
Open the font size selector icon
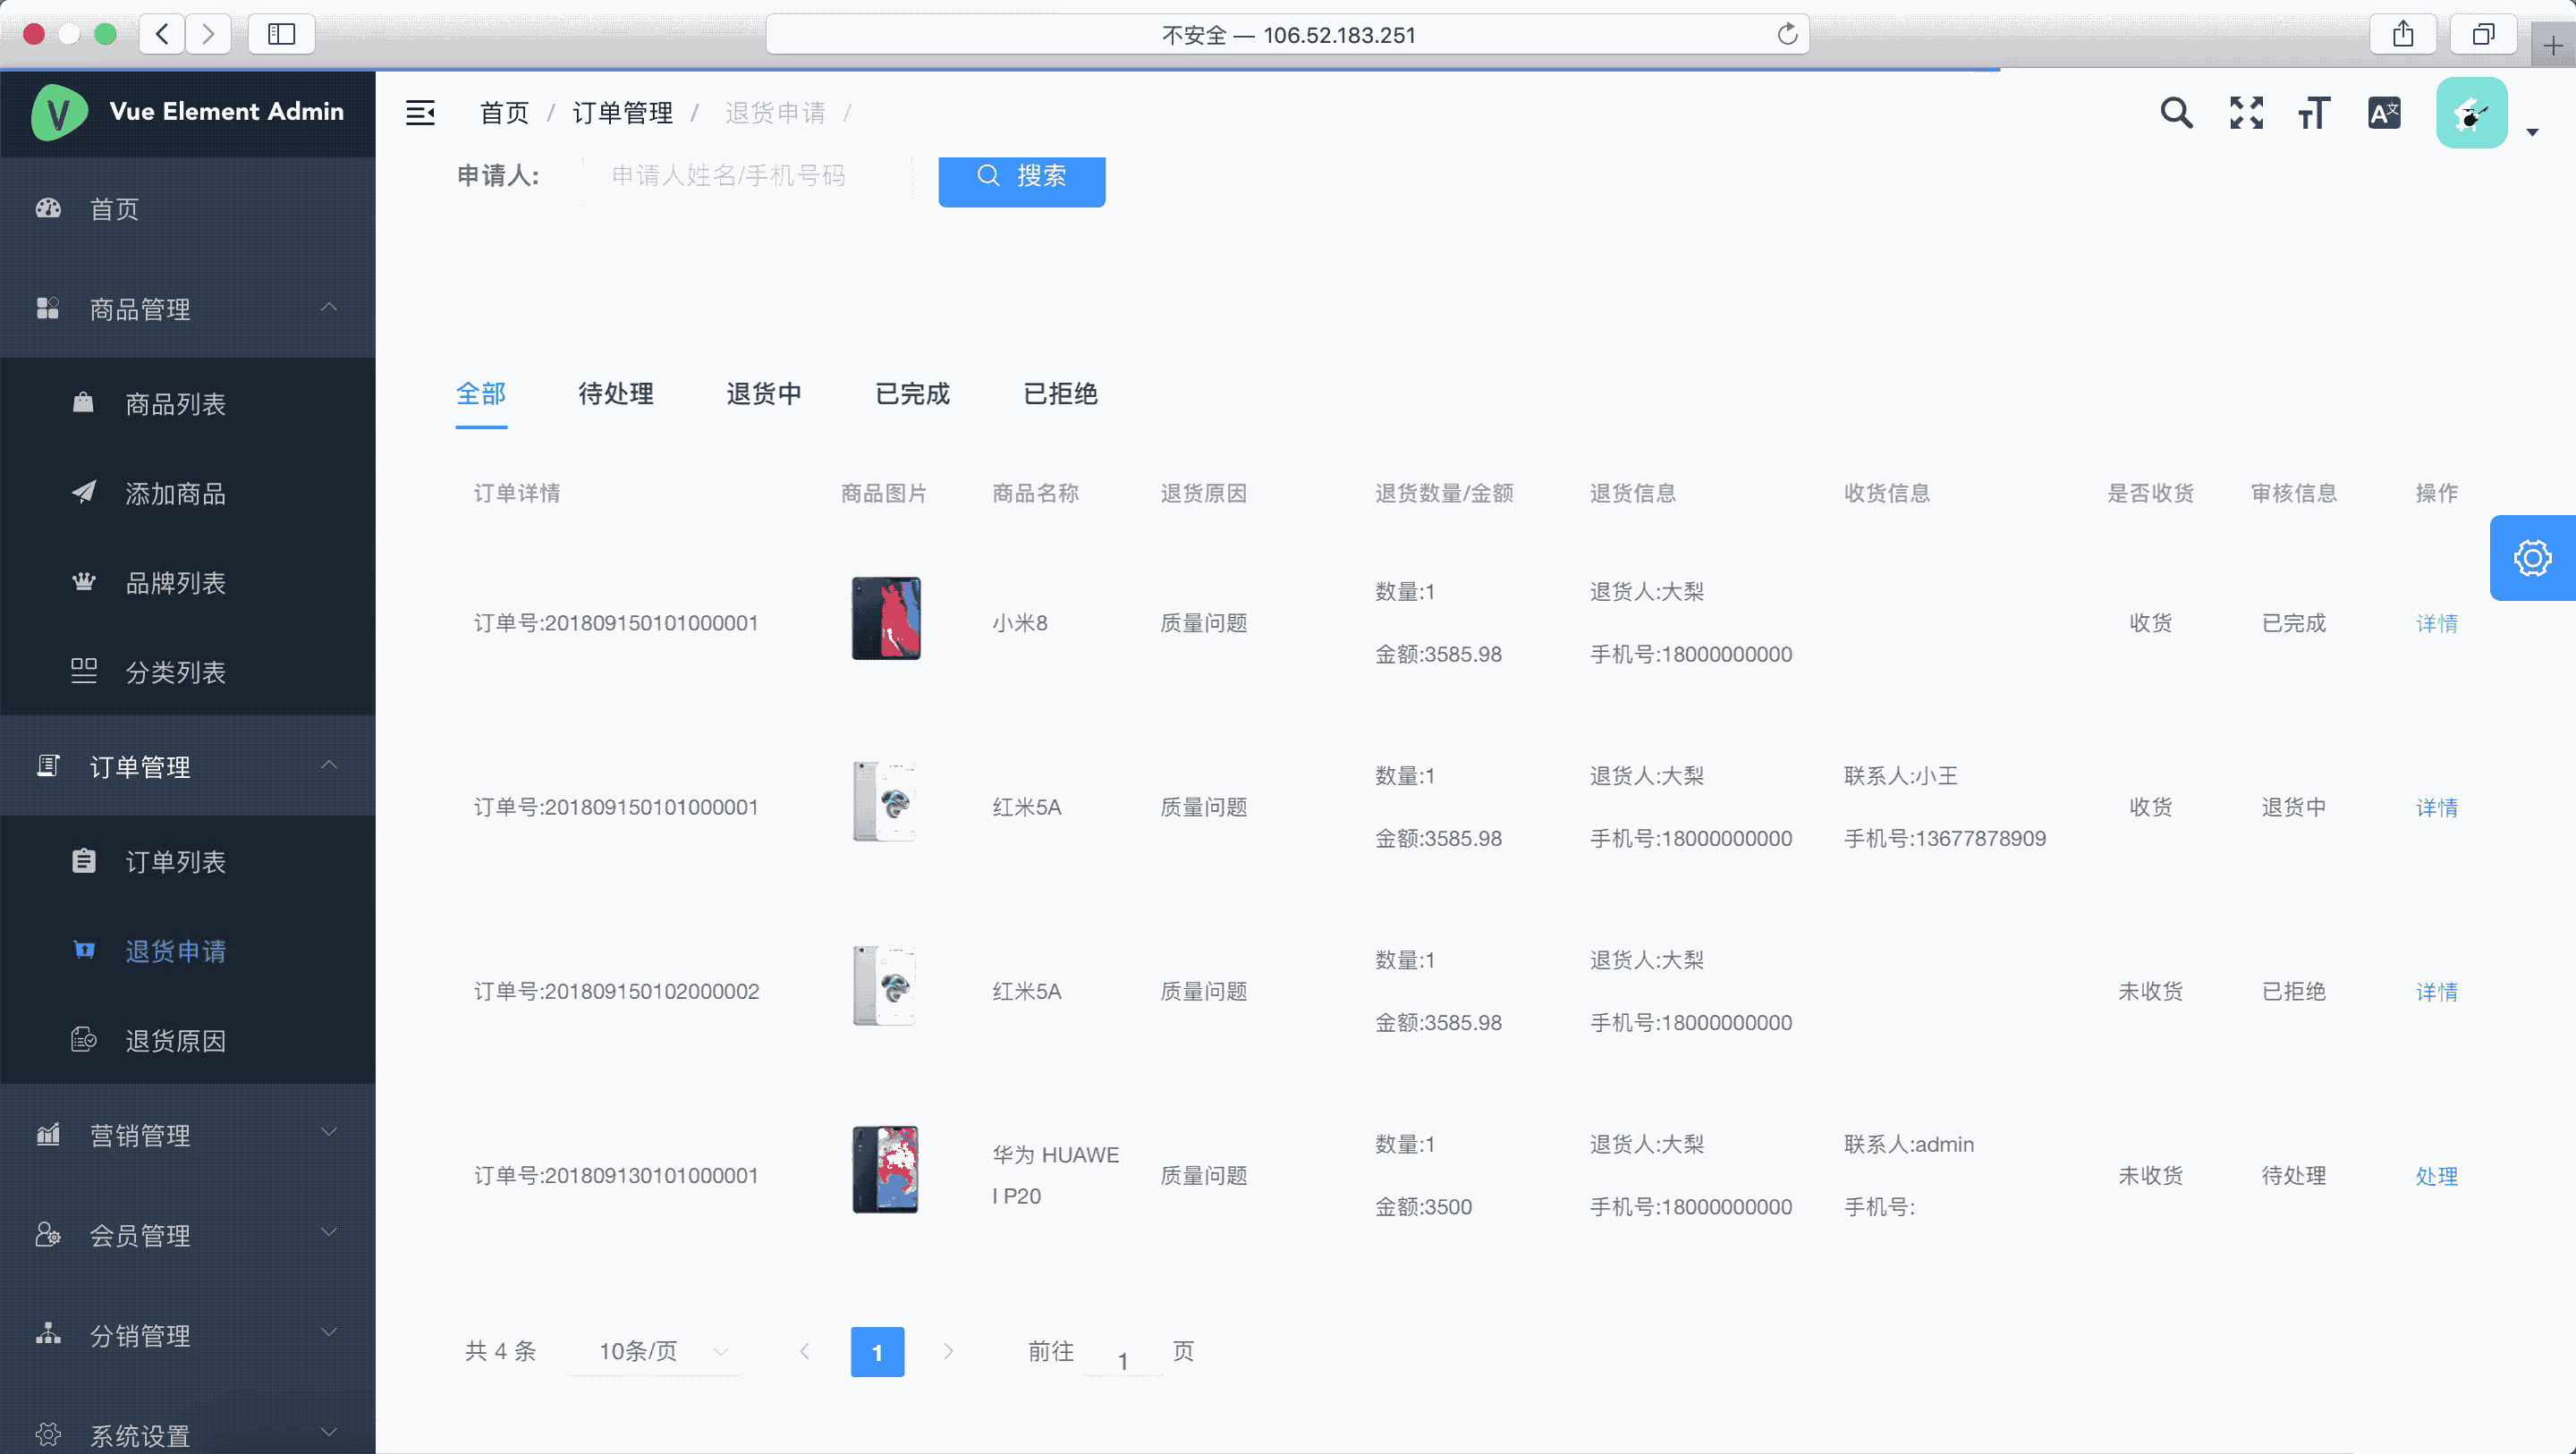[2314, 113]
